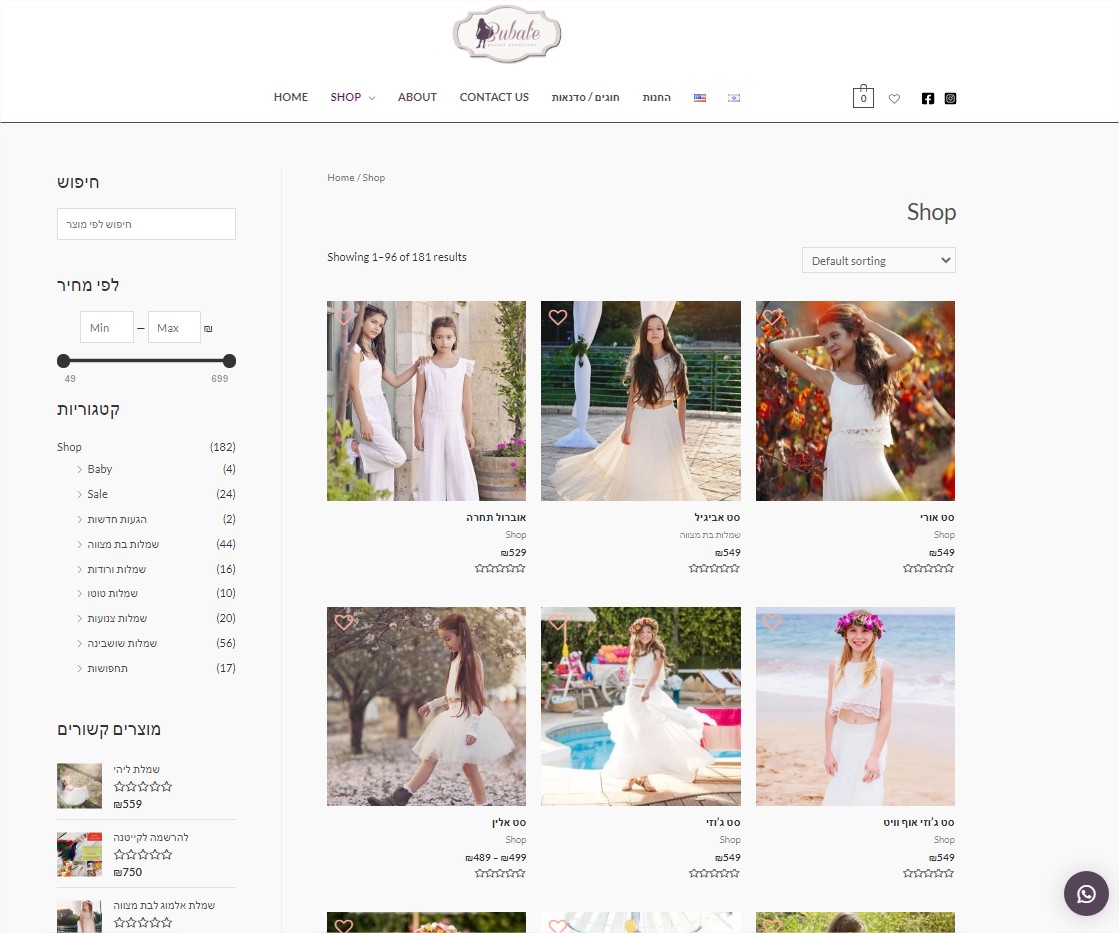Open the Sale category link
This screenshot has width=1119, height=933.
[97, 494]
